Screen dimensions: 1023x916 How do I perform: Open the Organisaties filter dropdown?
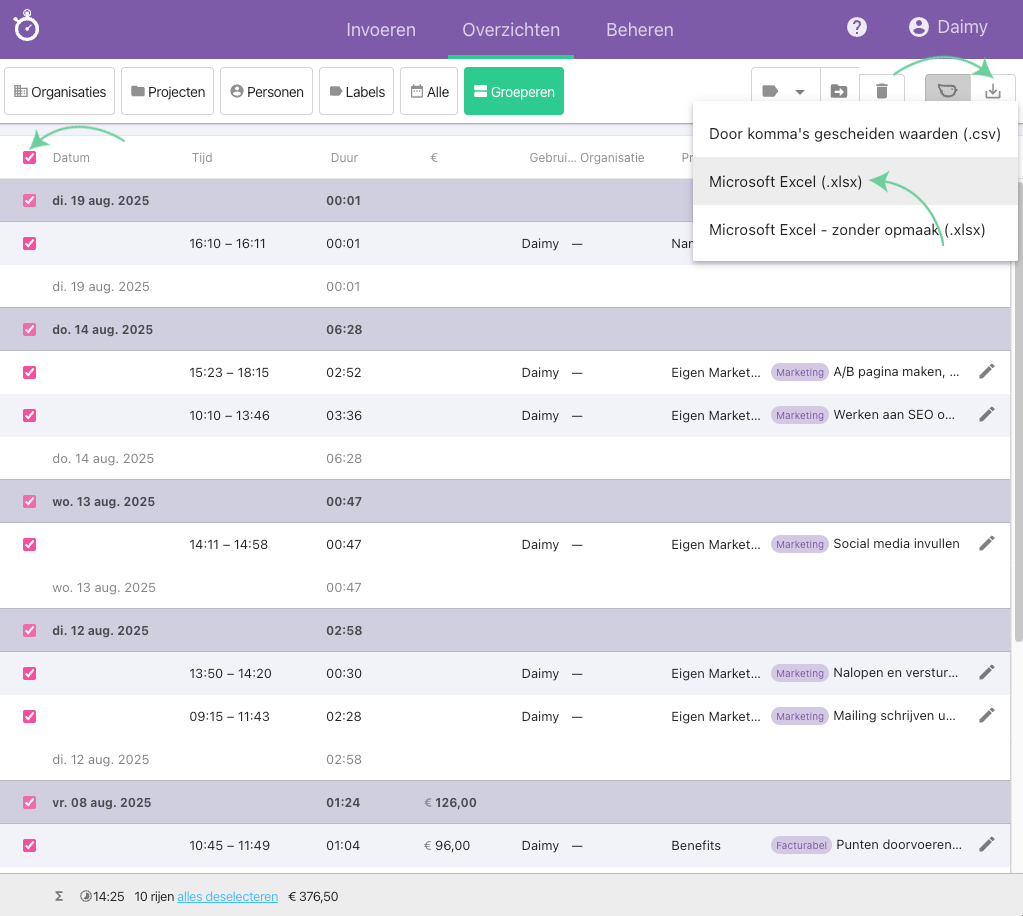[60, 92]
